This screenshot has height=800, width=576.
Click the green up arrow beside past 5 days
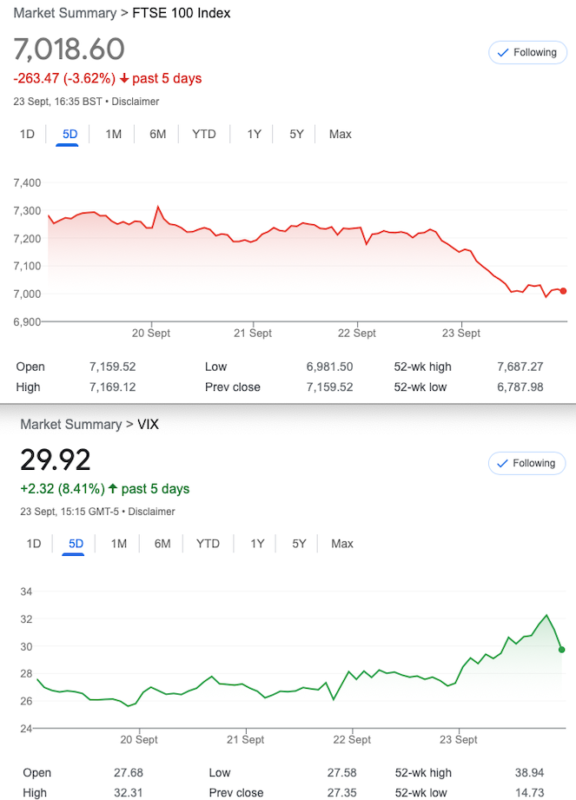pos(113,489)
